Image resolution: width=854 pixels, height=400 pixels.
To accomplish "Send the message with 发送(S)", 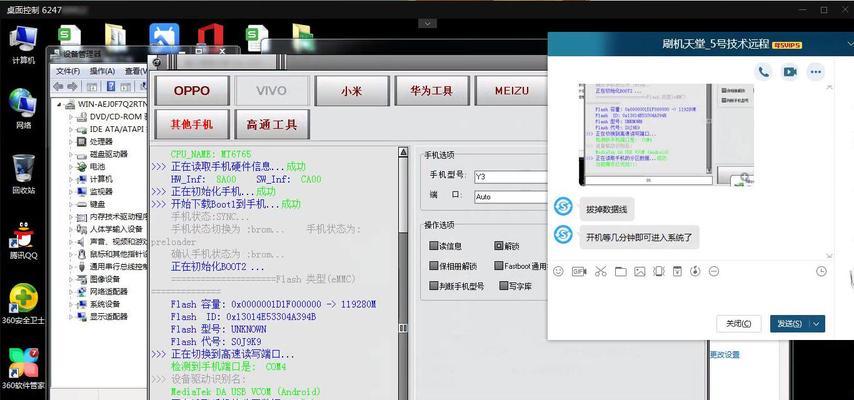I will (x=790, y=324).
